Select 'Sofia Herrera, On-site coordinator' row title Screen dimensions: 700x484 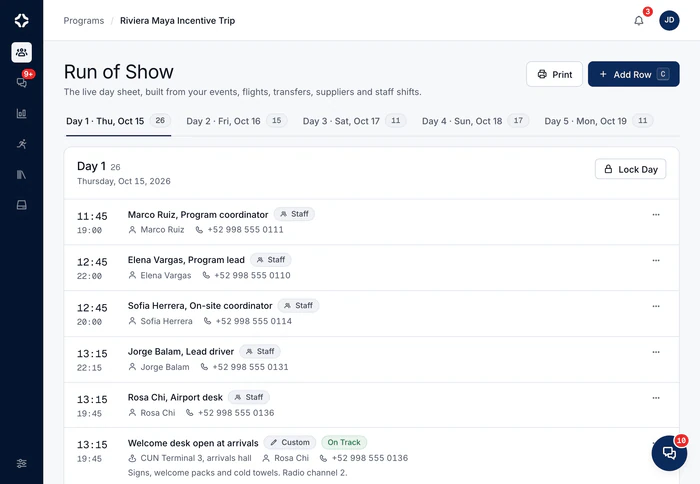click(x=200, y=306)
